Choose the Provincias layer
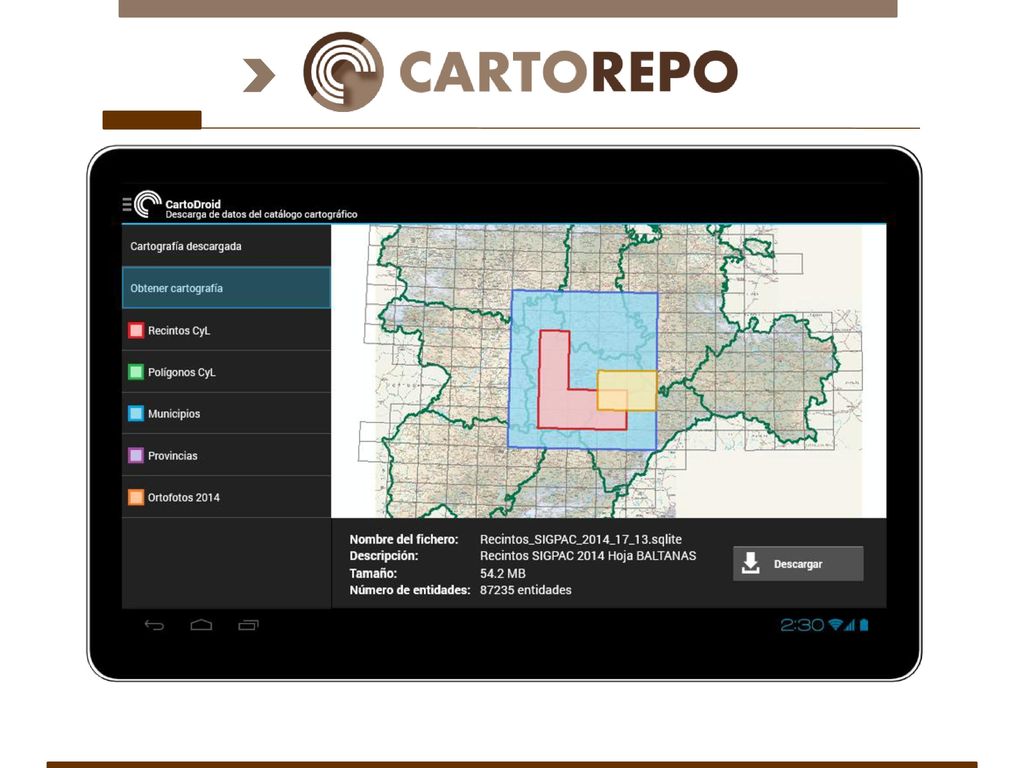The height and width of the screenshot is (768, 1024). (227, 455)
